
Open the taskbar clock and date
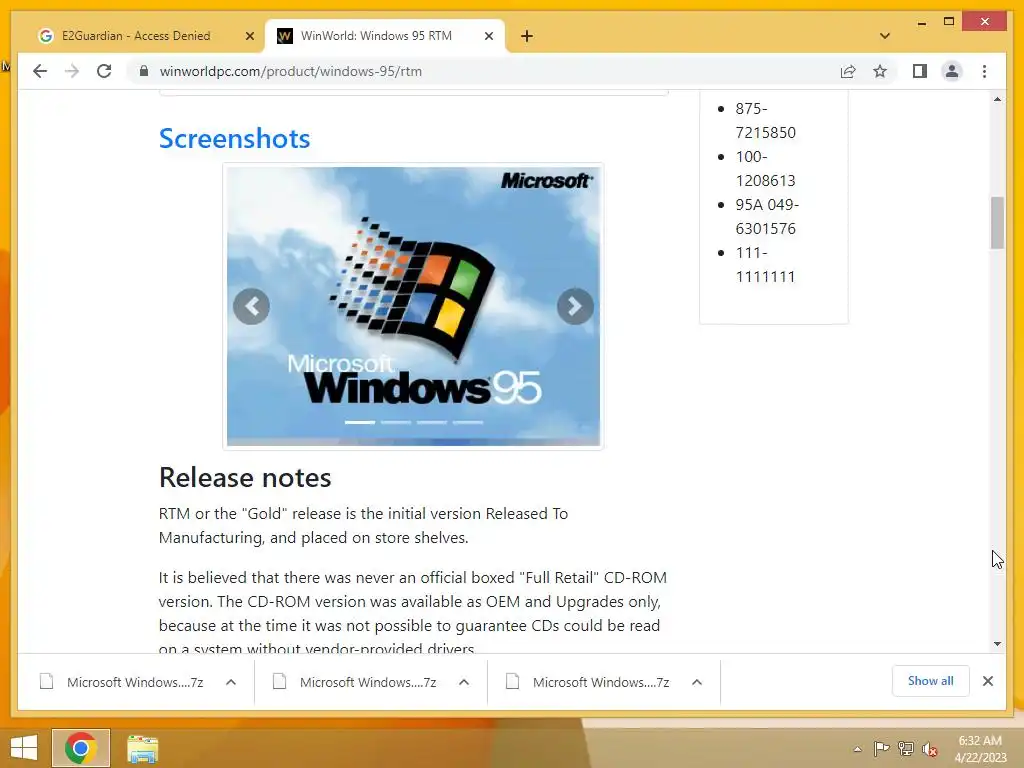tap(980, 749)
